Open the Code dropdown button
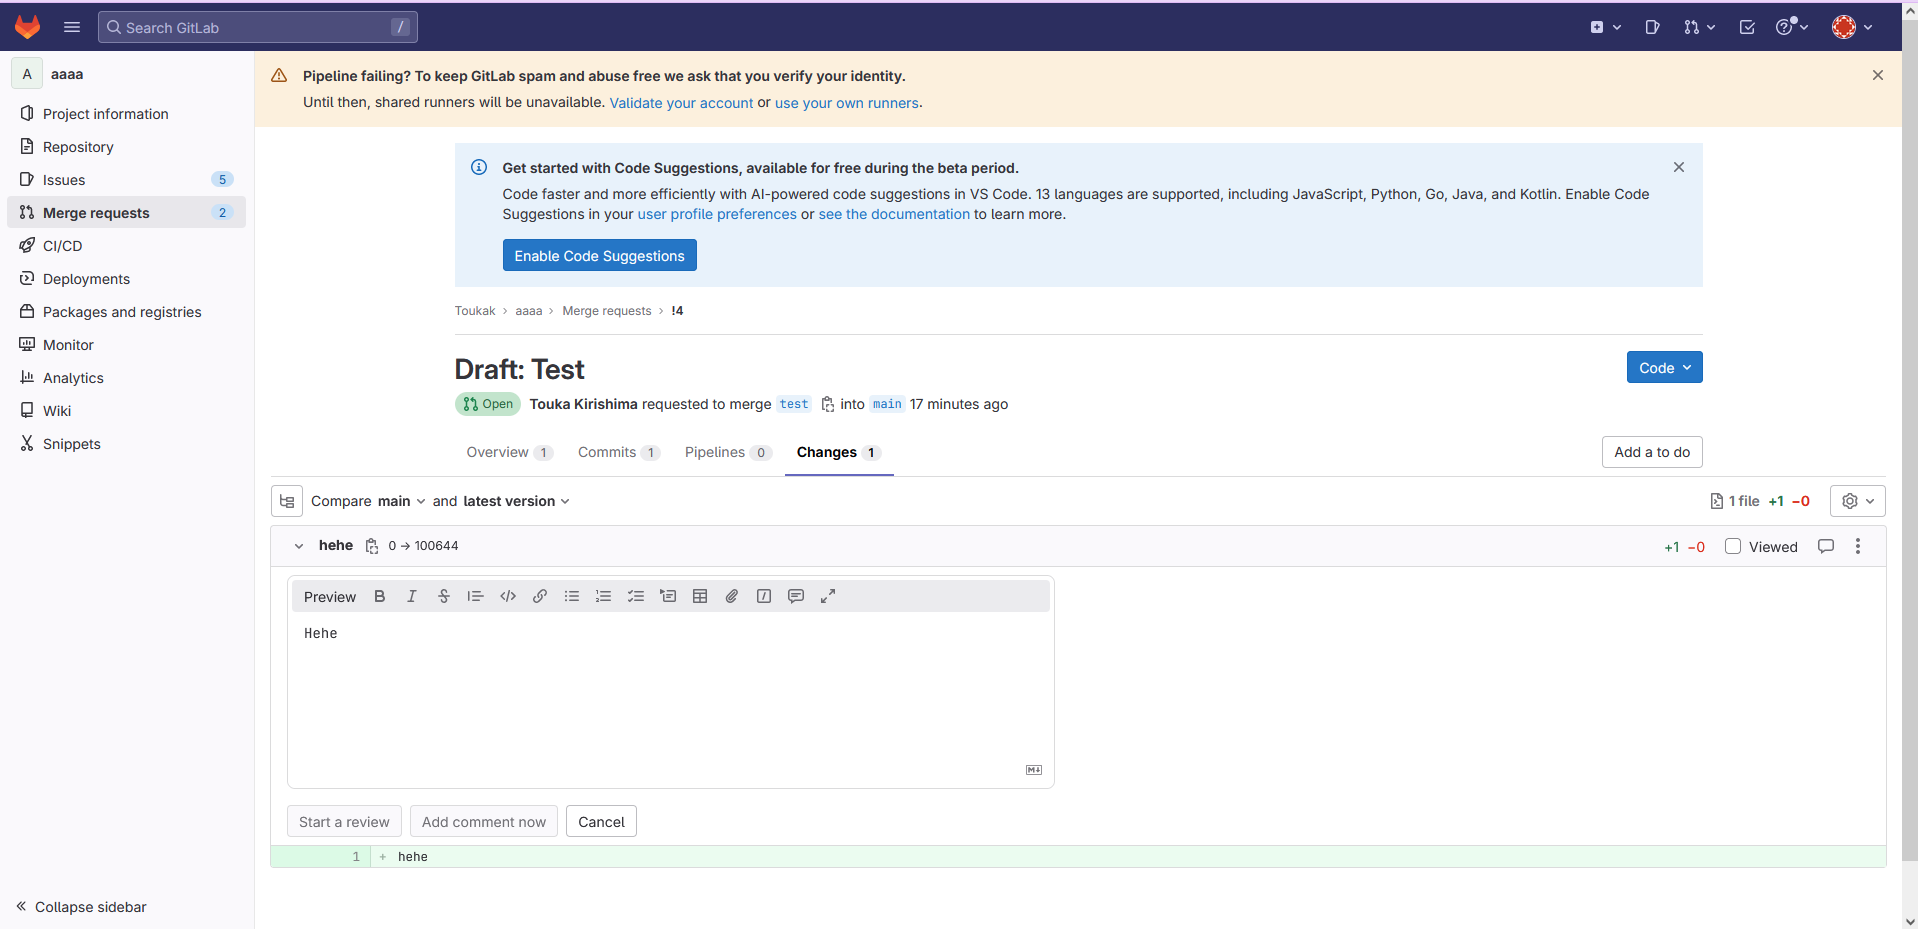The height and width of the screenshot is (929, 1918). click(1664, 368)
